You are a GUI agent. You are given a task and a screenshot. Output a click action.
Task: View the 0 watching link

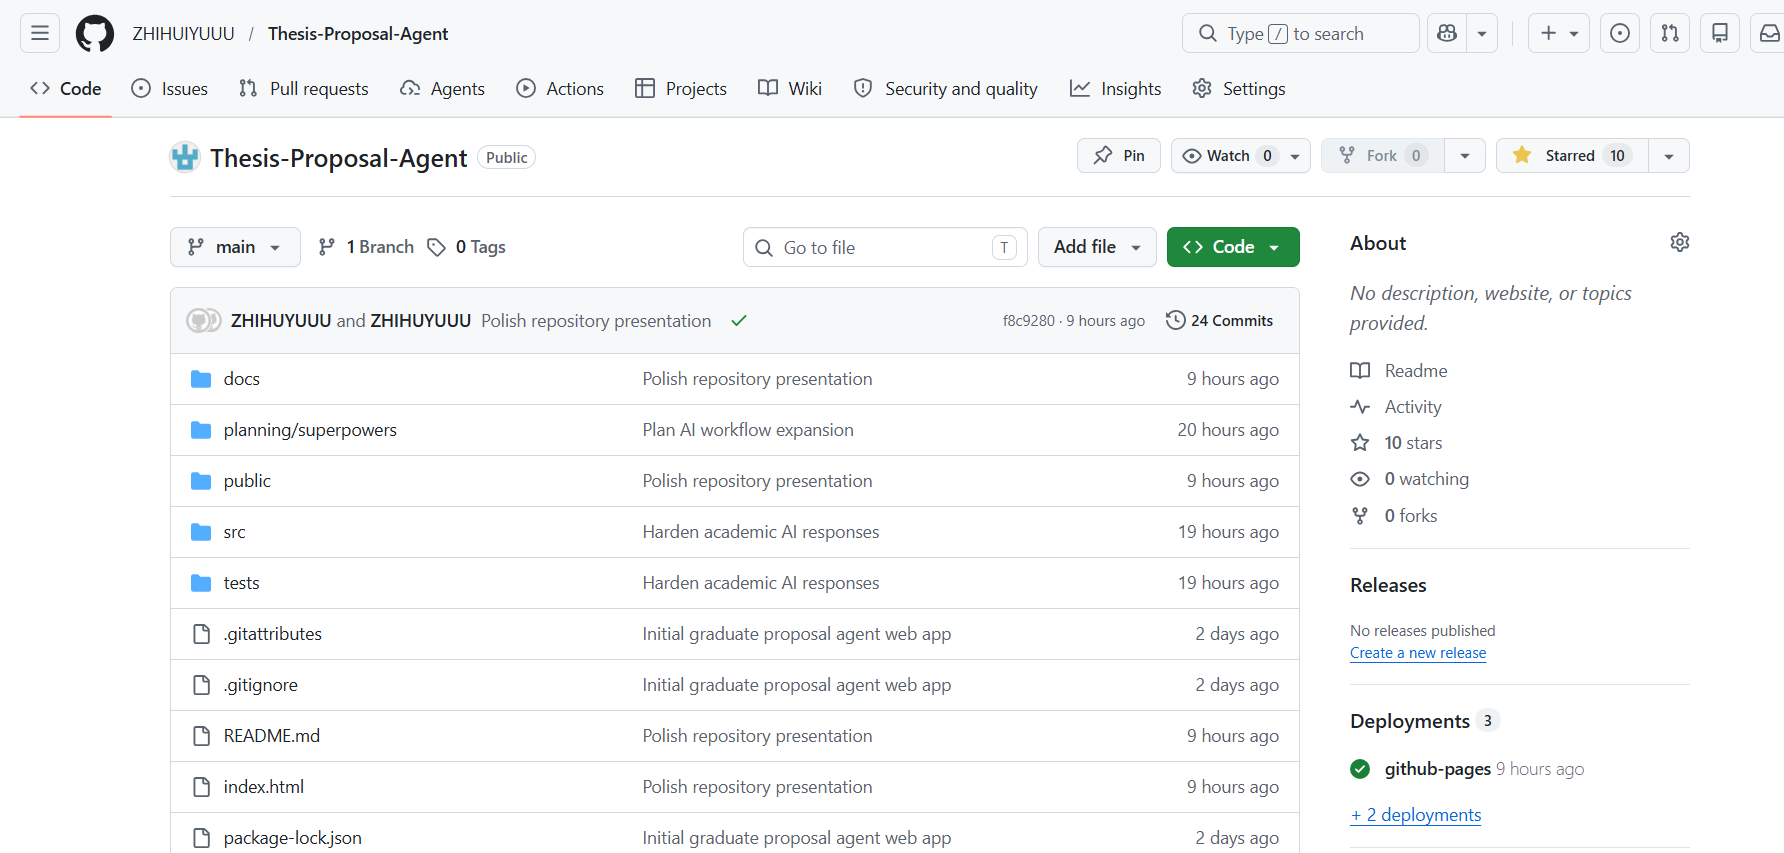point(1410,479)
